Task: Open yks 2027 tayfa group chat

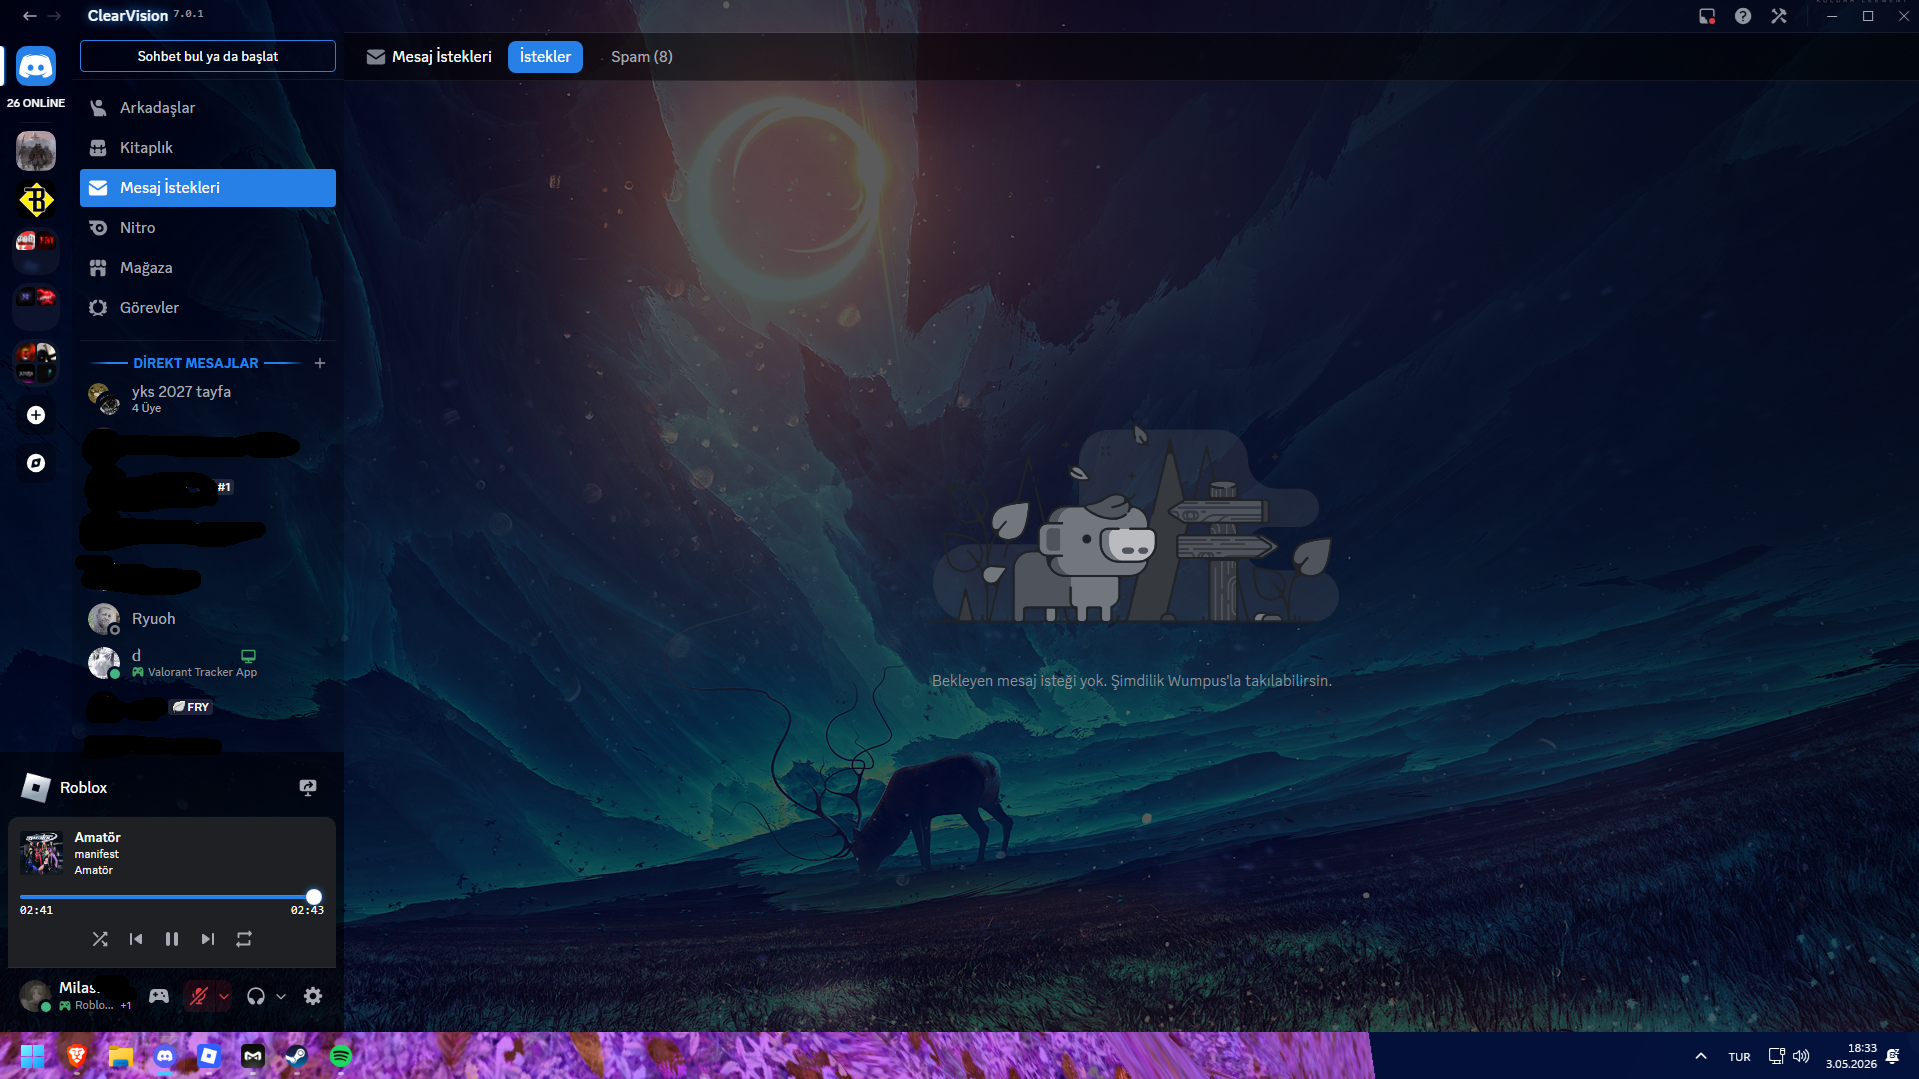Action: pos(208,398)
